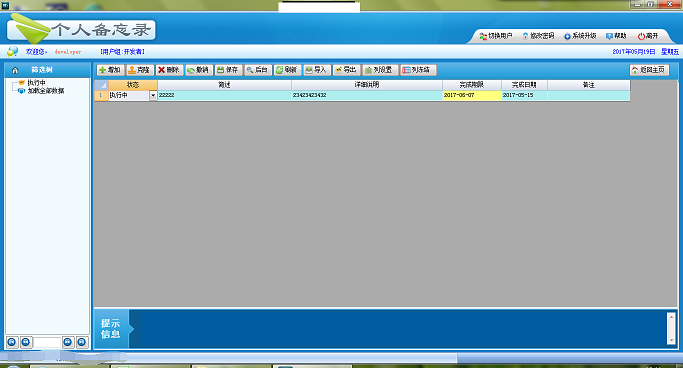Click the 导入 (import) toolbar button
Screen dimensions: 683x368
tap(317, 70)
